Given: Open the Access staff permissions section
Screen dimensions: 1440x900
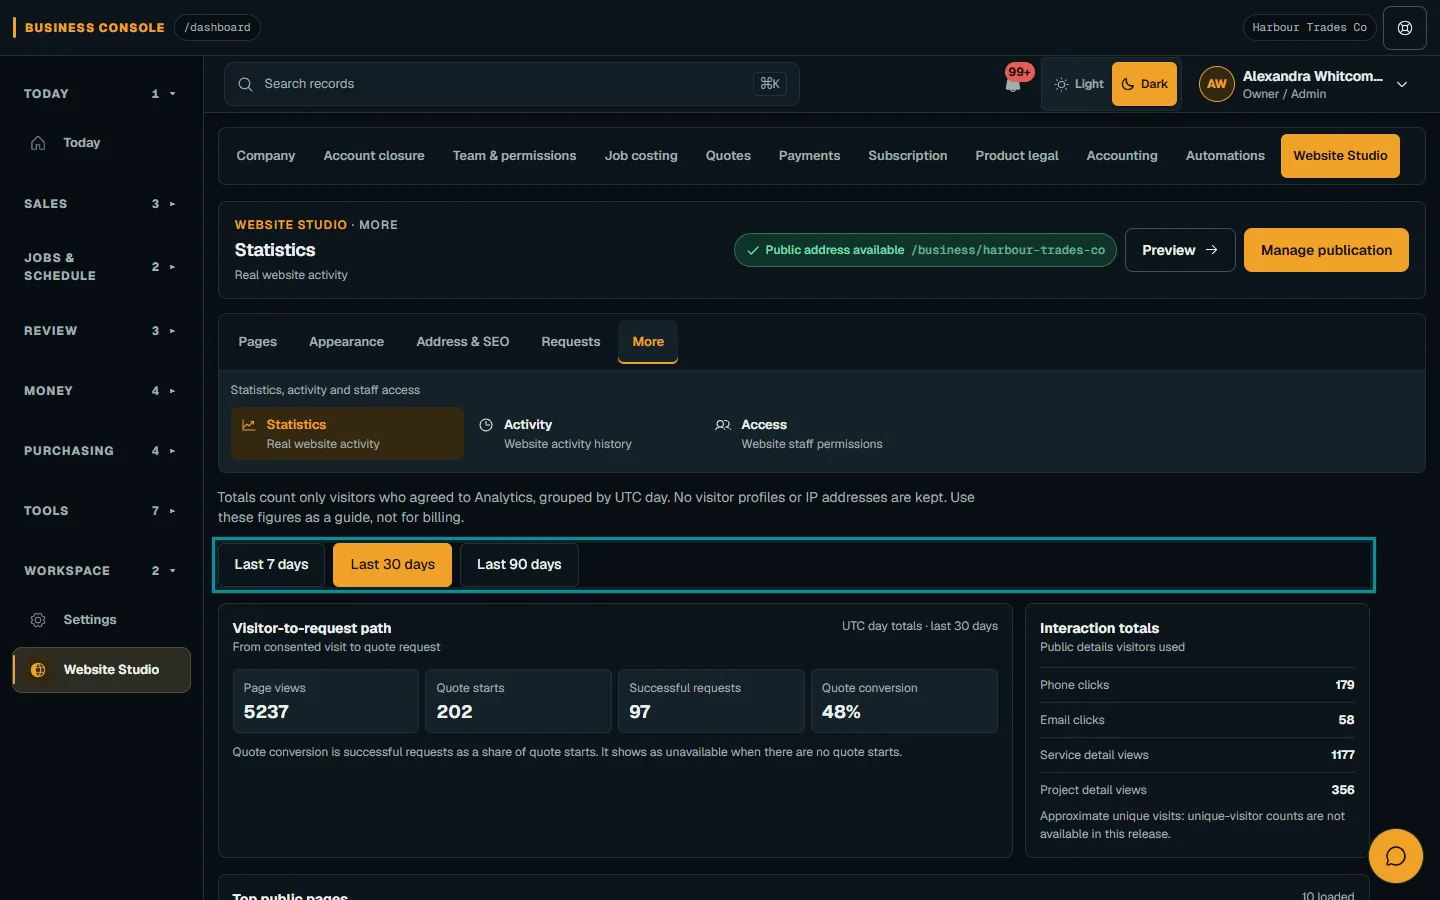Looking at the screenshot, I should click(823, 434).
